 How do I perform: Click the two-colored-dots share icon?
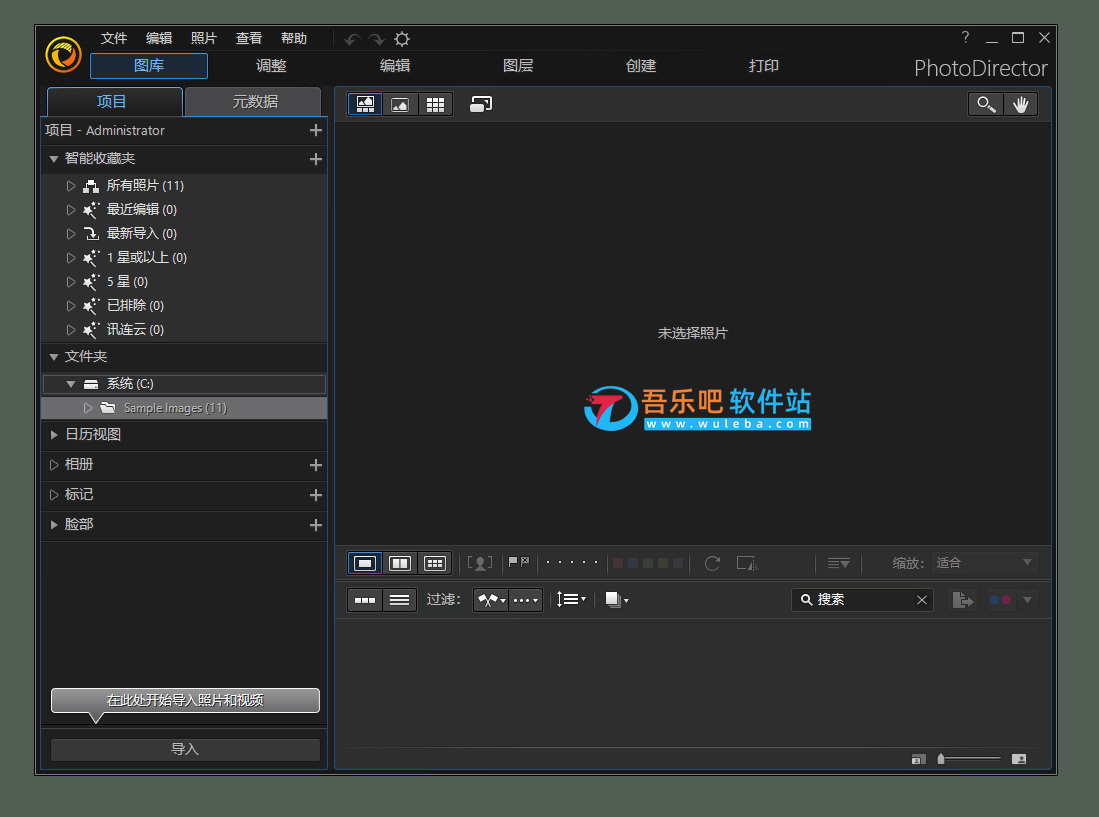pos(1000,600)
